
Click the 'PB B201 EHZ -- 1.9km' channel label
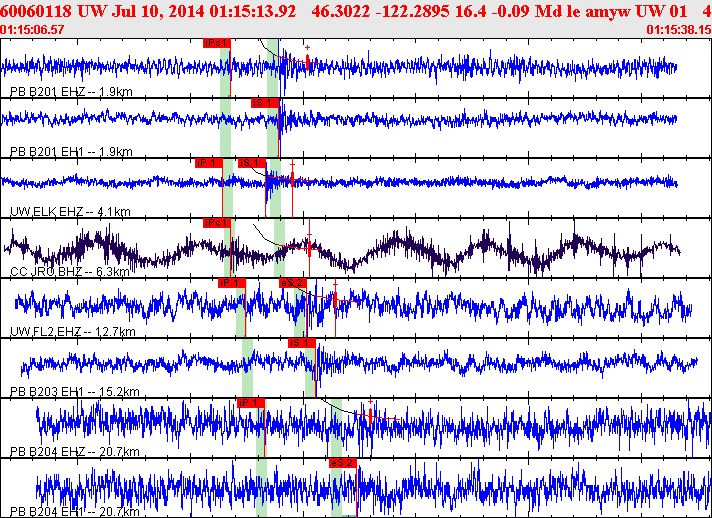click(71, 92)
